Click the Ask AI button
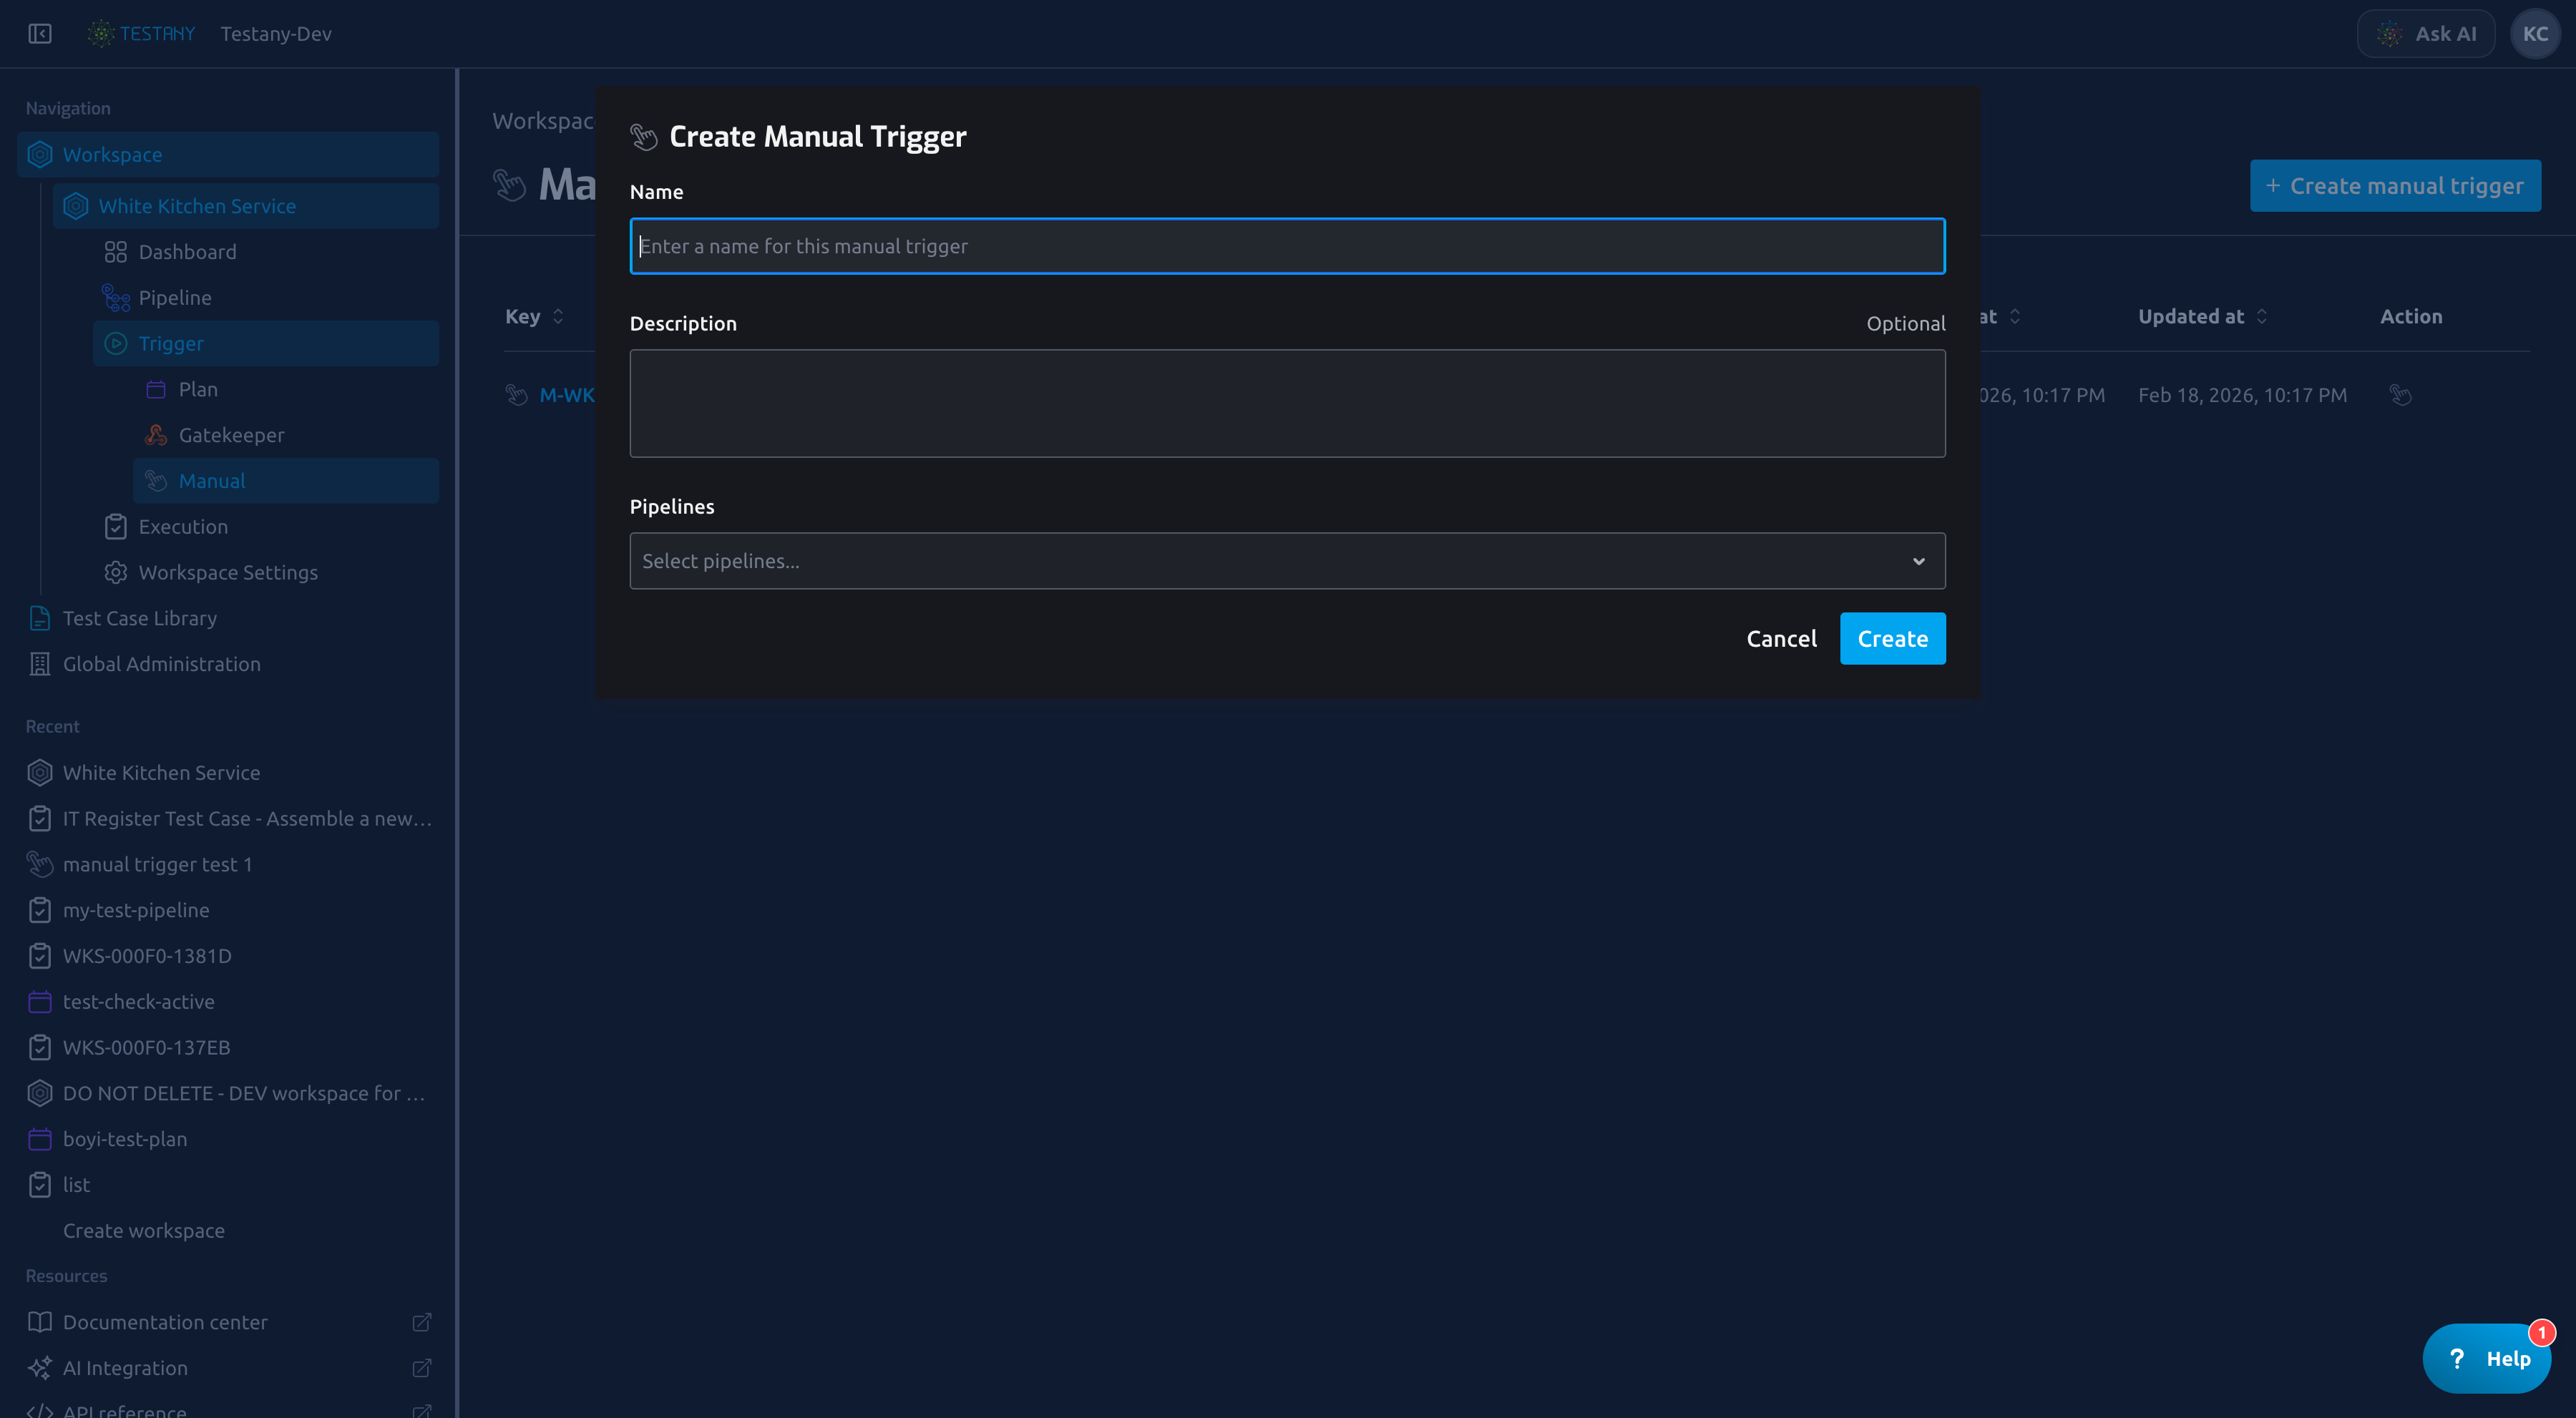This screenshot has height=1418, width=2576. point(2426,34)
